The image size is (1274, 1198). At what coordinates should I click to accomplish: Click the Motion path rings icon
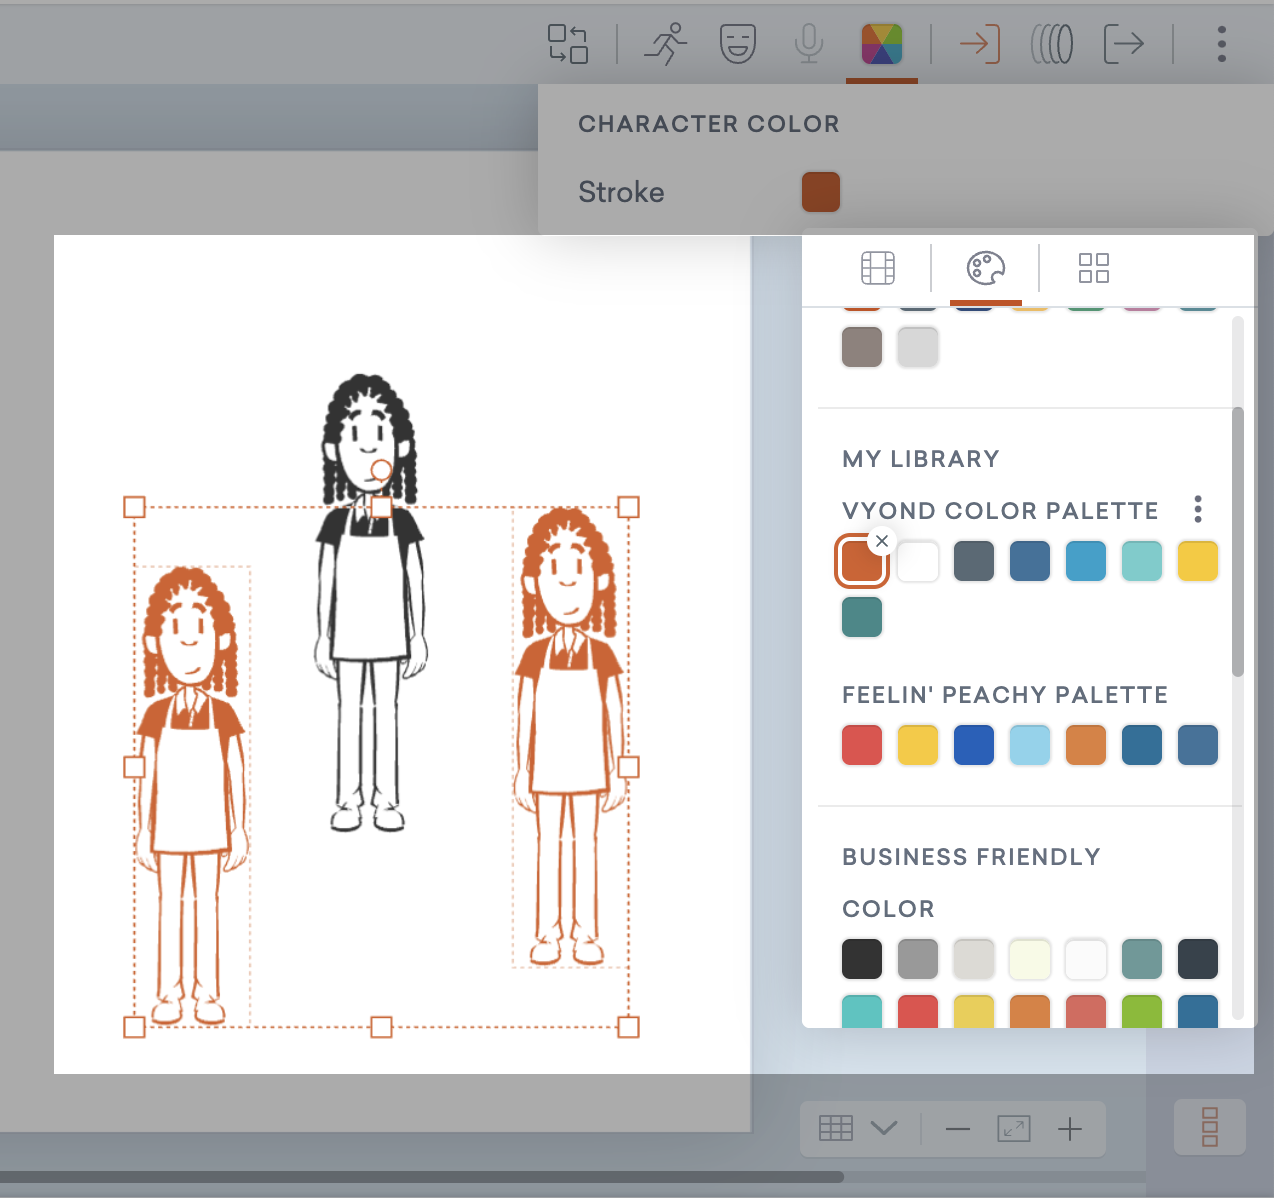click(1051, 43)
